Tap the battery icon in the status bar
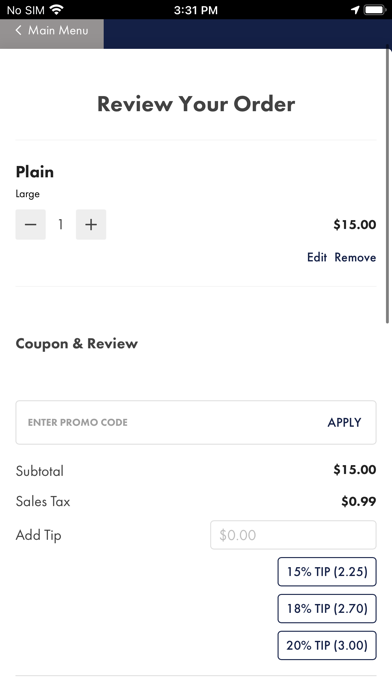Image resolution: width=392 pixels, height=696 pixels. pos(375,9)
